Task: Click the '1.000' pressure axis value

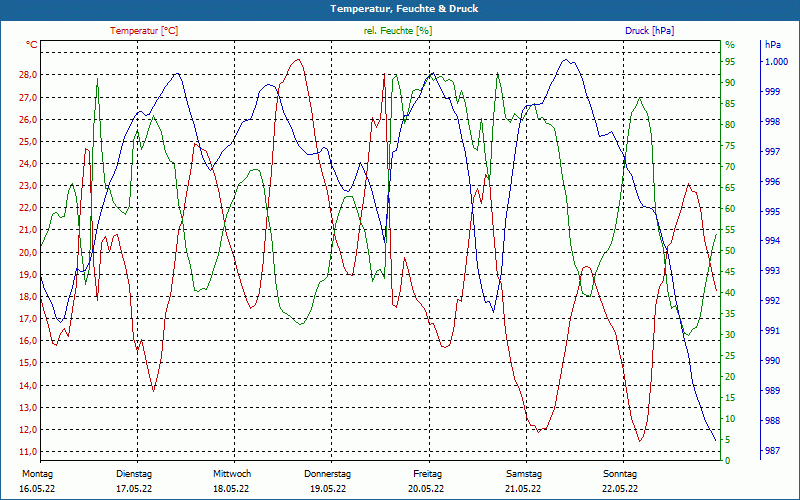Action: pyautogui.click(x=777, y=62)
